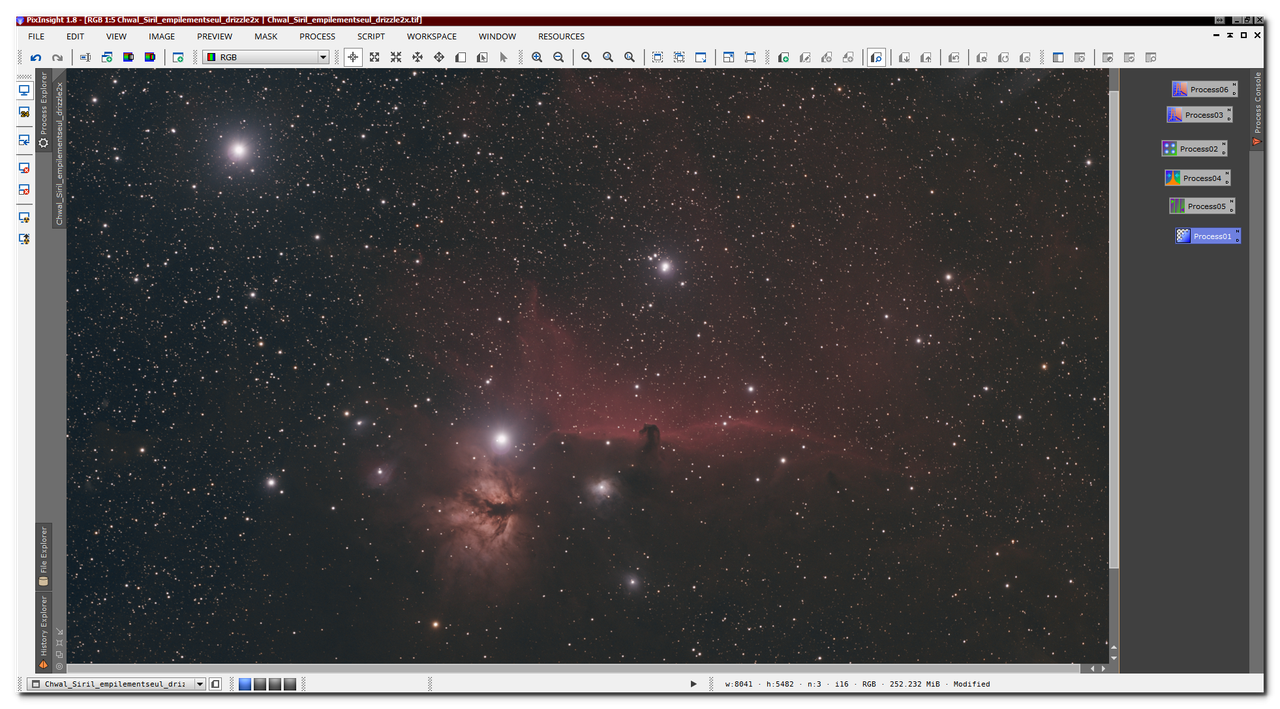Click the Explorer windows layout icon in toolbar
Screen dimensions: 1280x709
[x=1059, y=57]
